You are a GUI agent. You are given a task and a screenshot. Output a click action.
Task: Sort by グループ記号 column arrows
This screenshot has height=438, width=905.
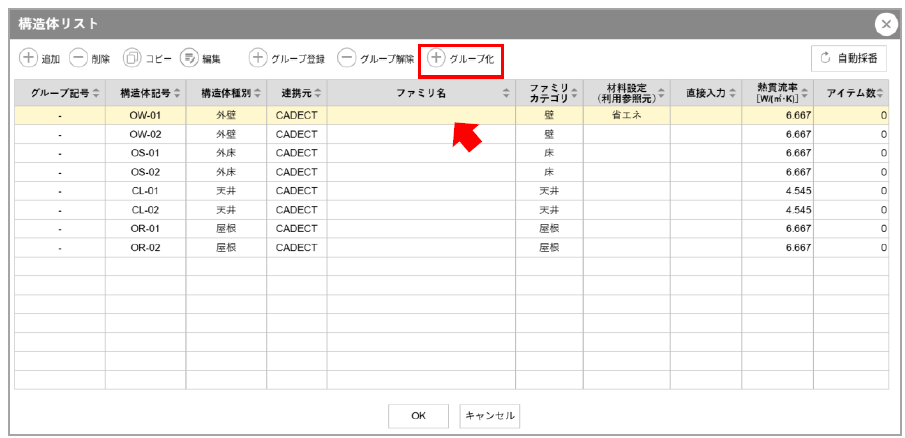point(97,93)
